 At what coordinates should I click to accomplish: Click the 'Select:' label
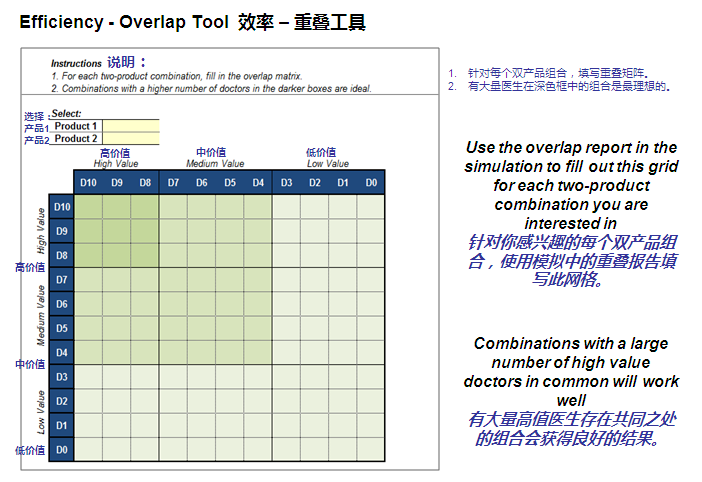pos(66,113)
